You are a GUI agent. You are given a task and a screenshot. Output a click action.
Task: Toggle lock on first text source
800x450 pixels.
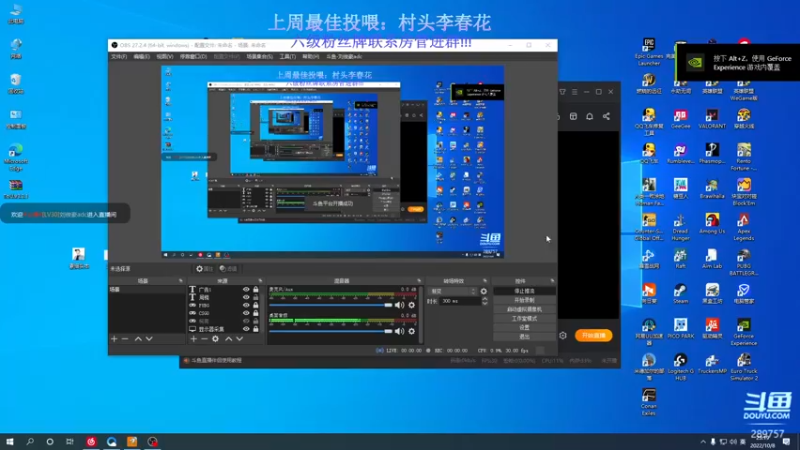point(256,290)
